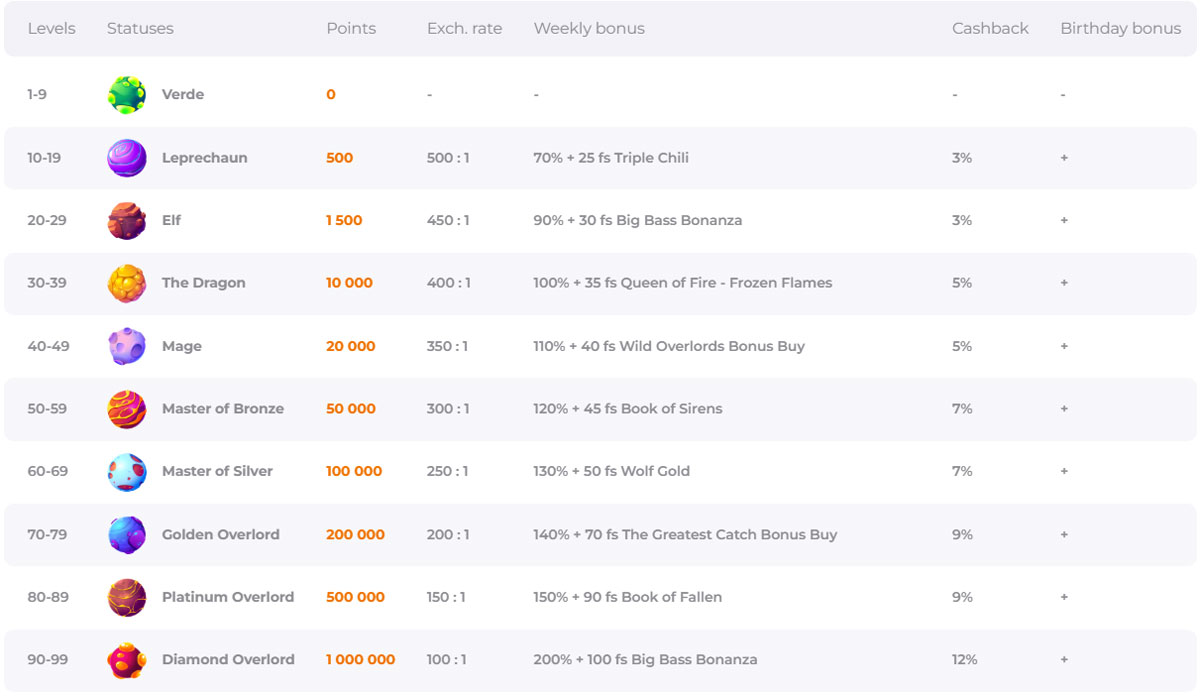
Task: Click the Statuses column header
Action: 140,28
